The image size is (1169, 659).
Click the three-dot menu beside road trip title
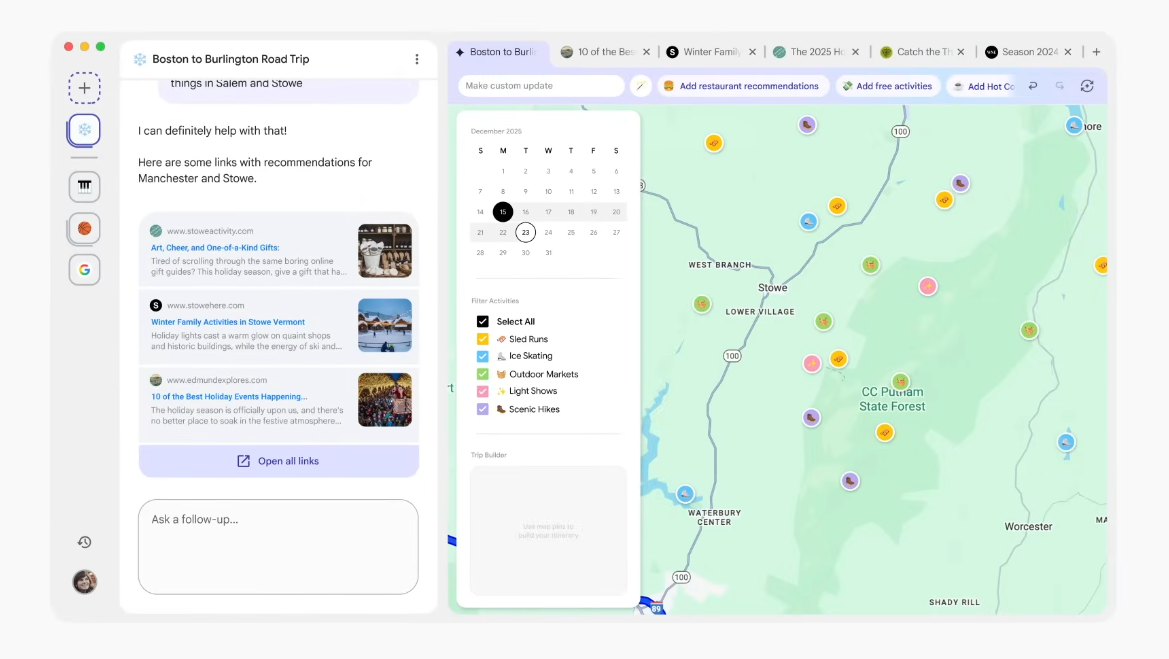point(417,60)
